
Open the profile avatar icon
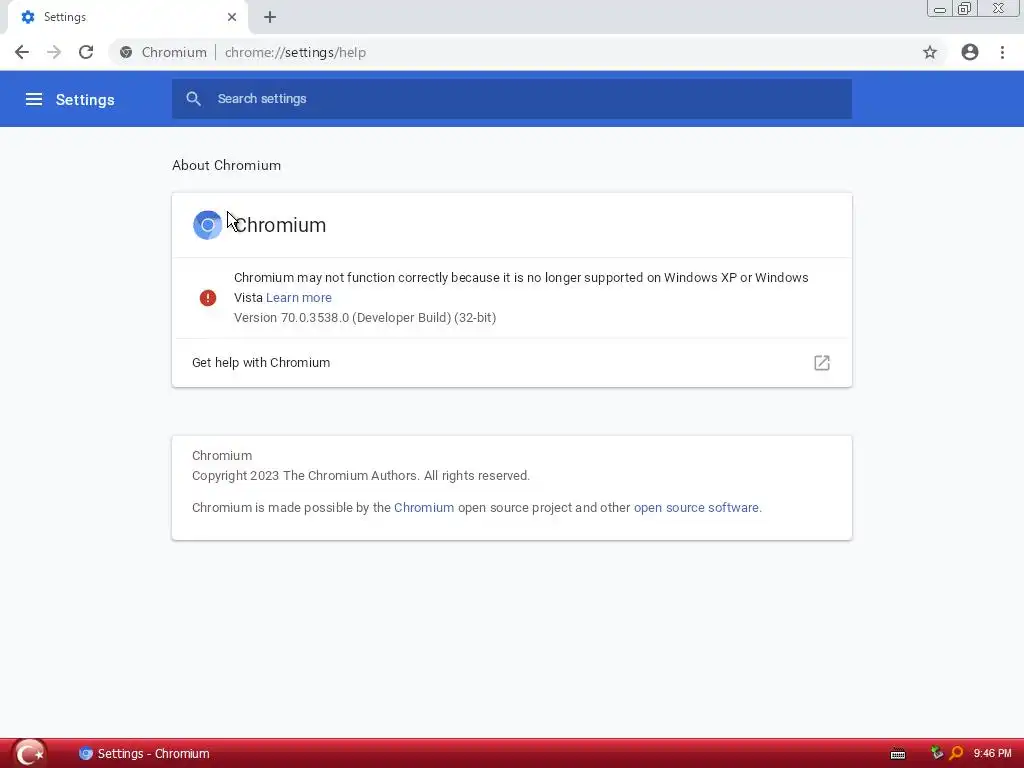970,52
